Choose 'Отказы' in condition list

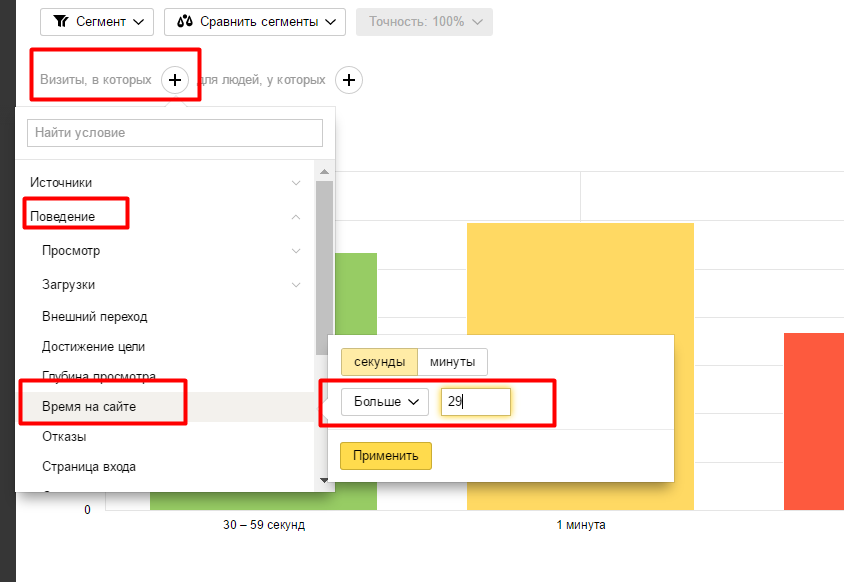(x=64, y=437)
